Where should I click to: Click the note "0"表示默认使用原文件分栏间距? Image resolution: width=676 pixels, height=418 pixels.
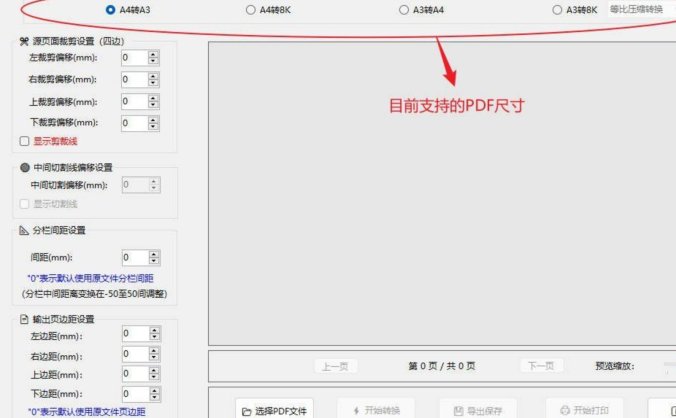tap(90, 278)
